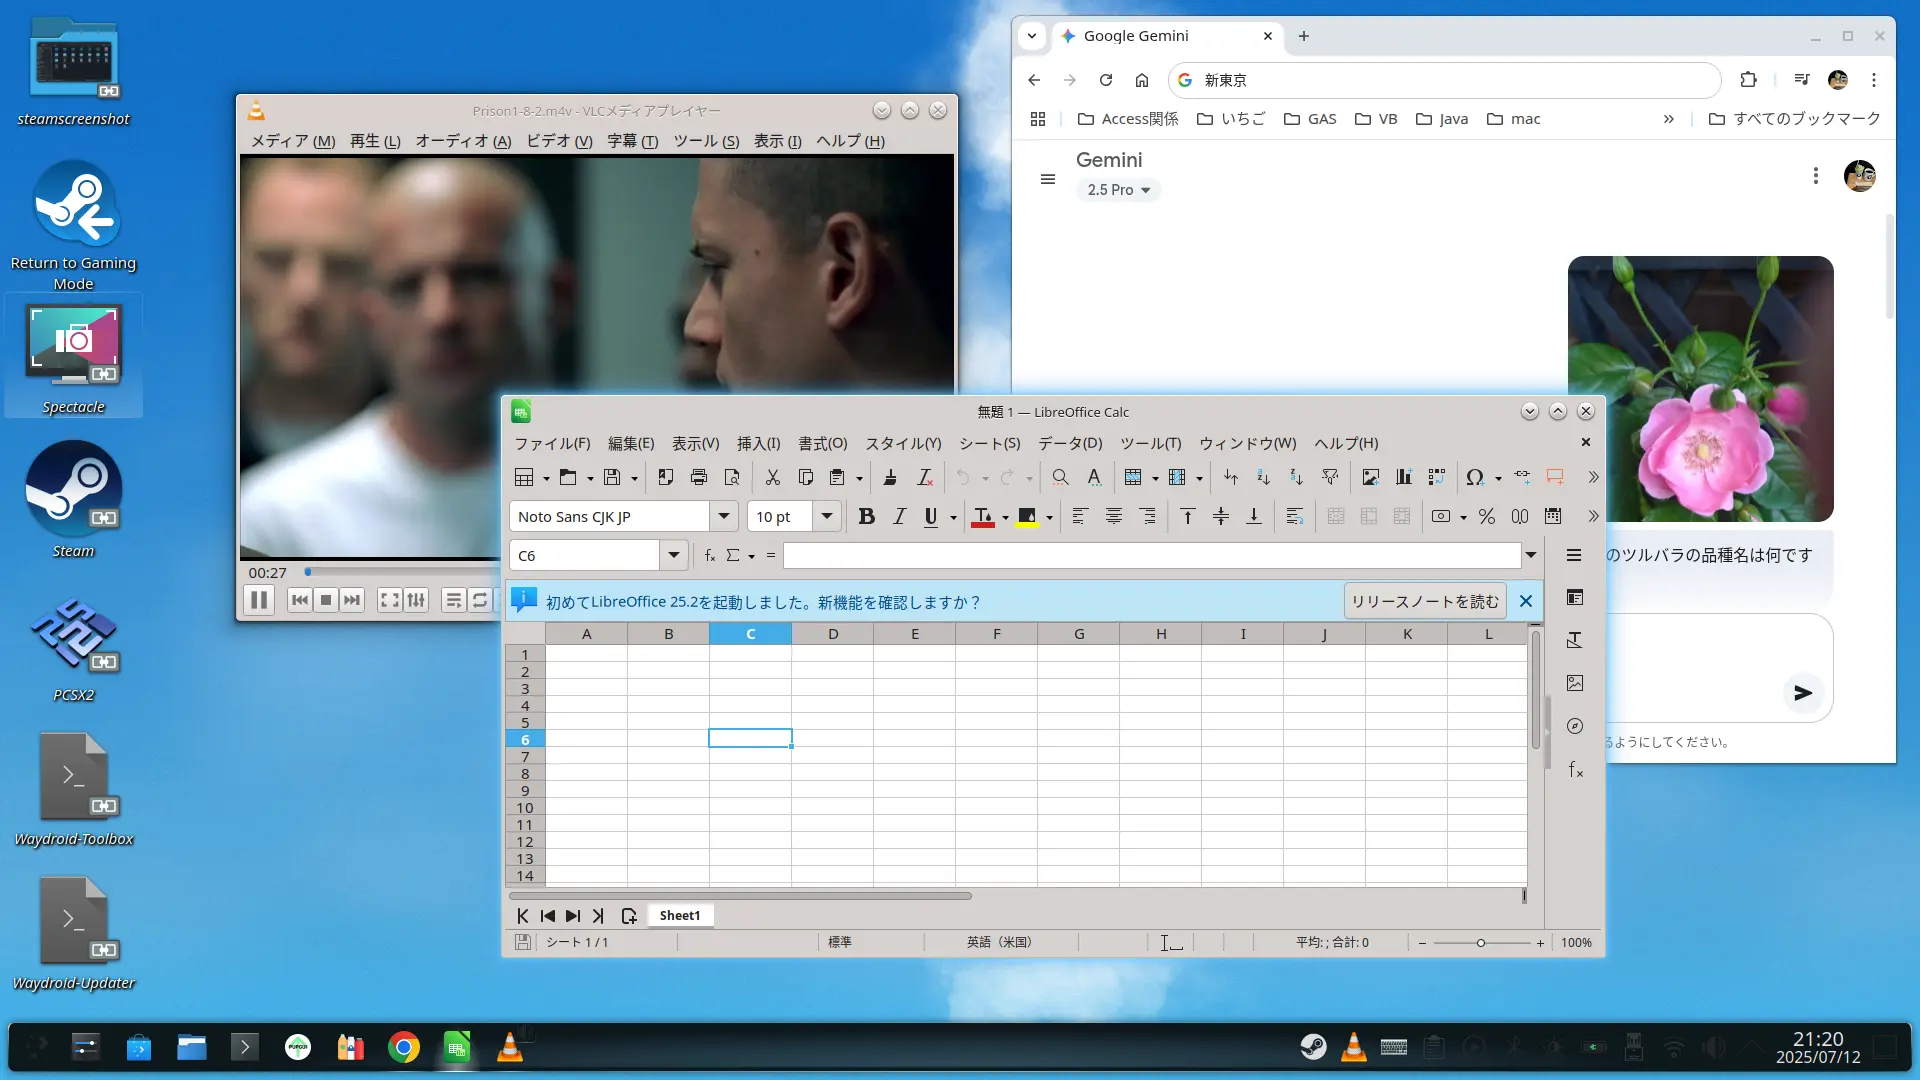Click Gemini send message arrow button
The image size is (1920, 1080).
pyautogui.click(x=1803, y=692)
